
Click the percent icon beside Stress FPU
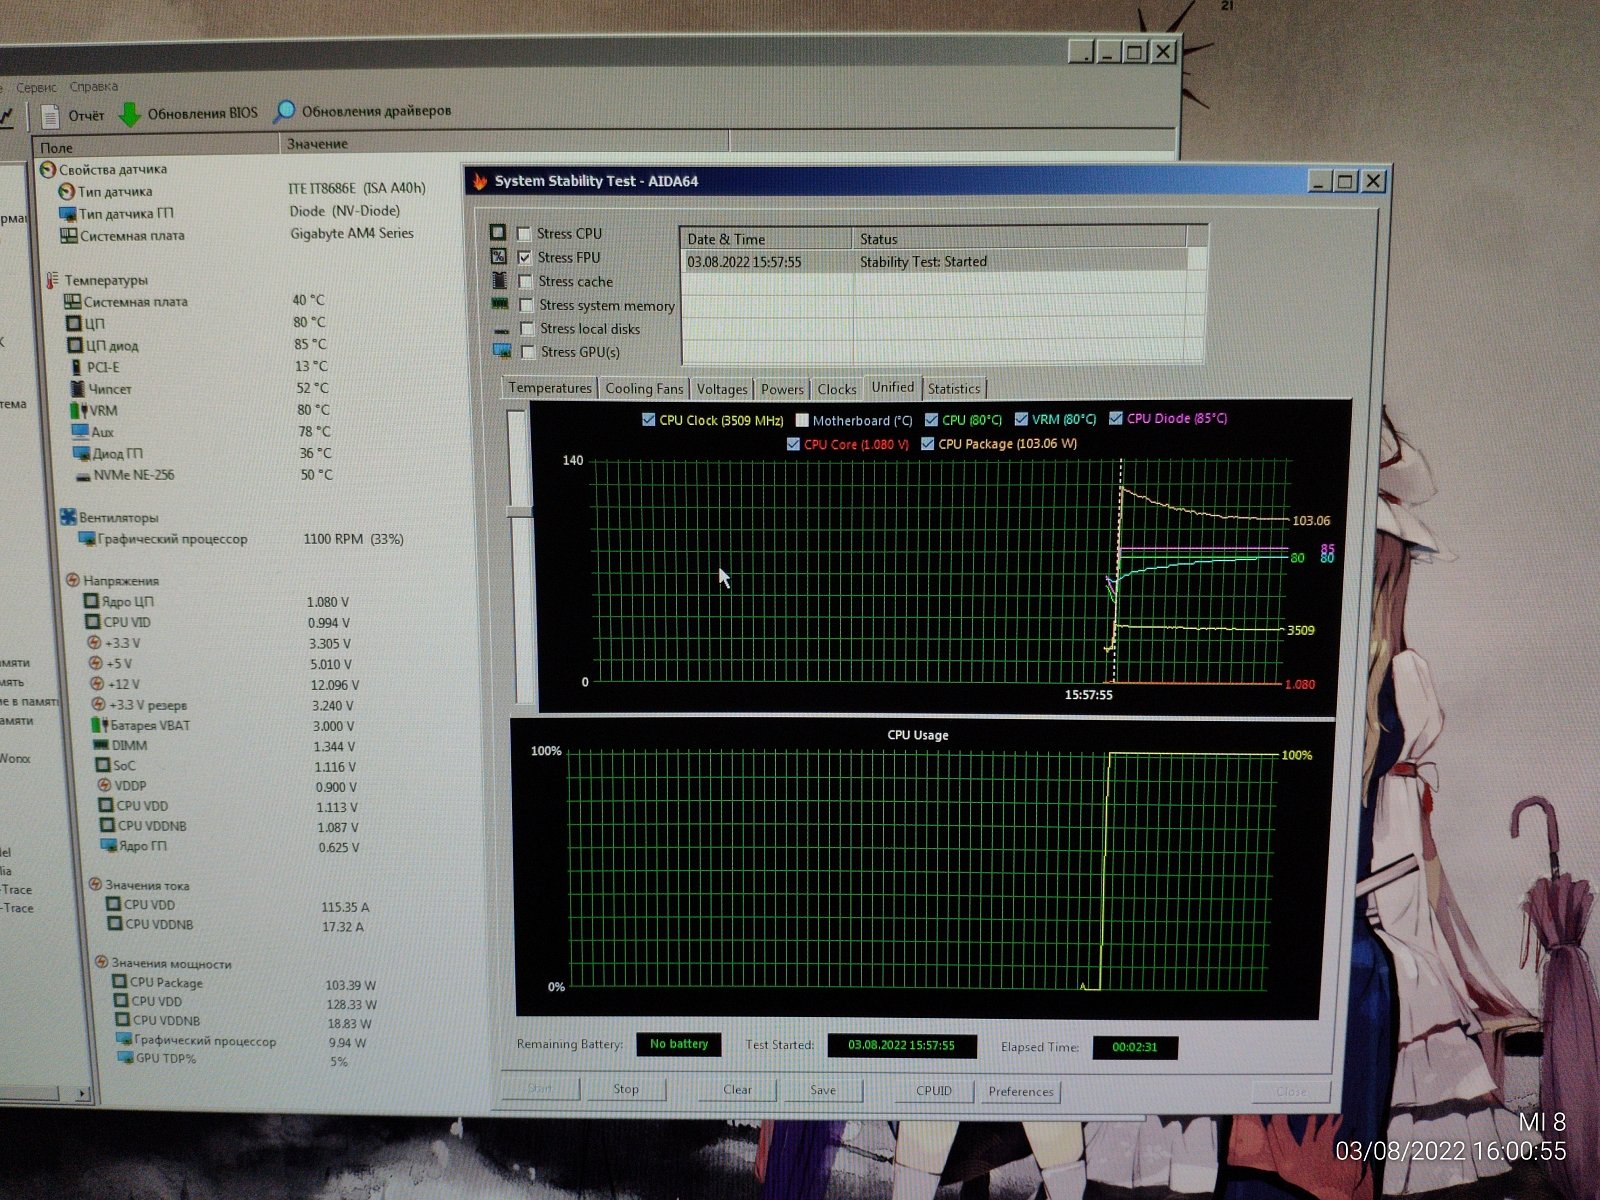(498, 256)
